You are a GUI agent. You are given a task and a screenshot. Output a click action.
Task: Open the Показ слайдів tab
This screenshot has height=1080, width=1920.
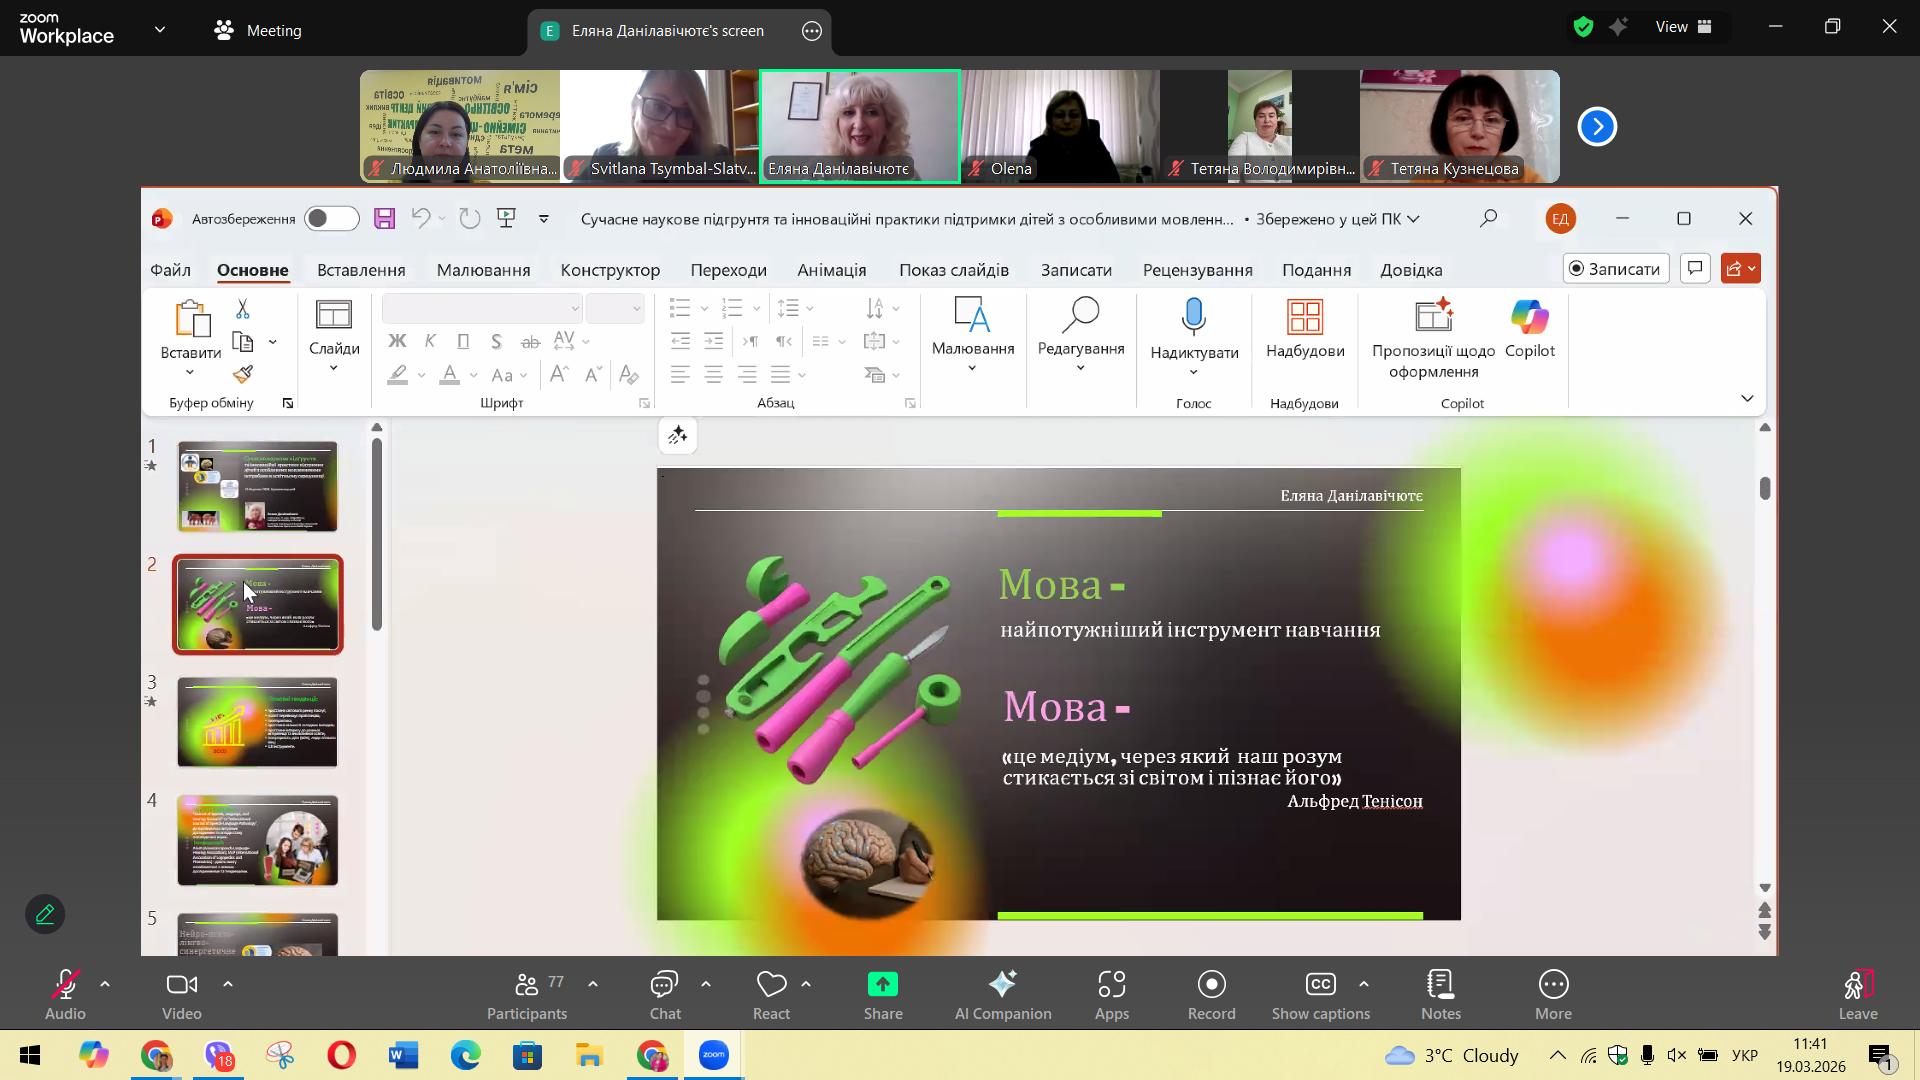[x=953, y=270]
